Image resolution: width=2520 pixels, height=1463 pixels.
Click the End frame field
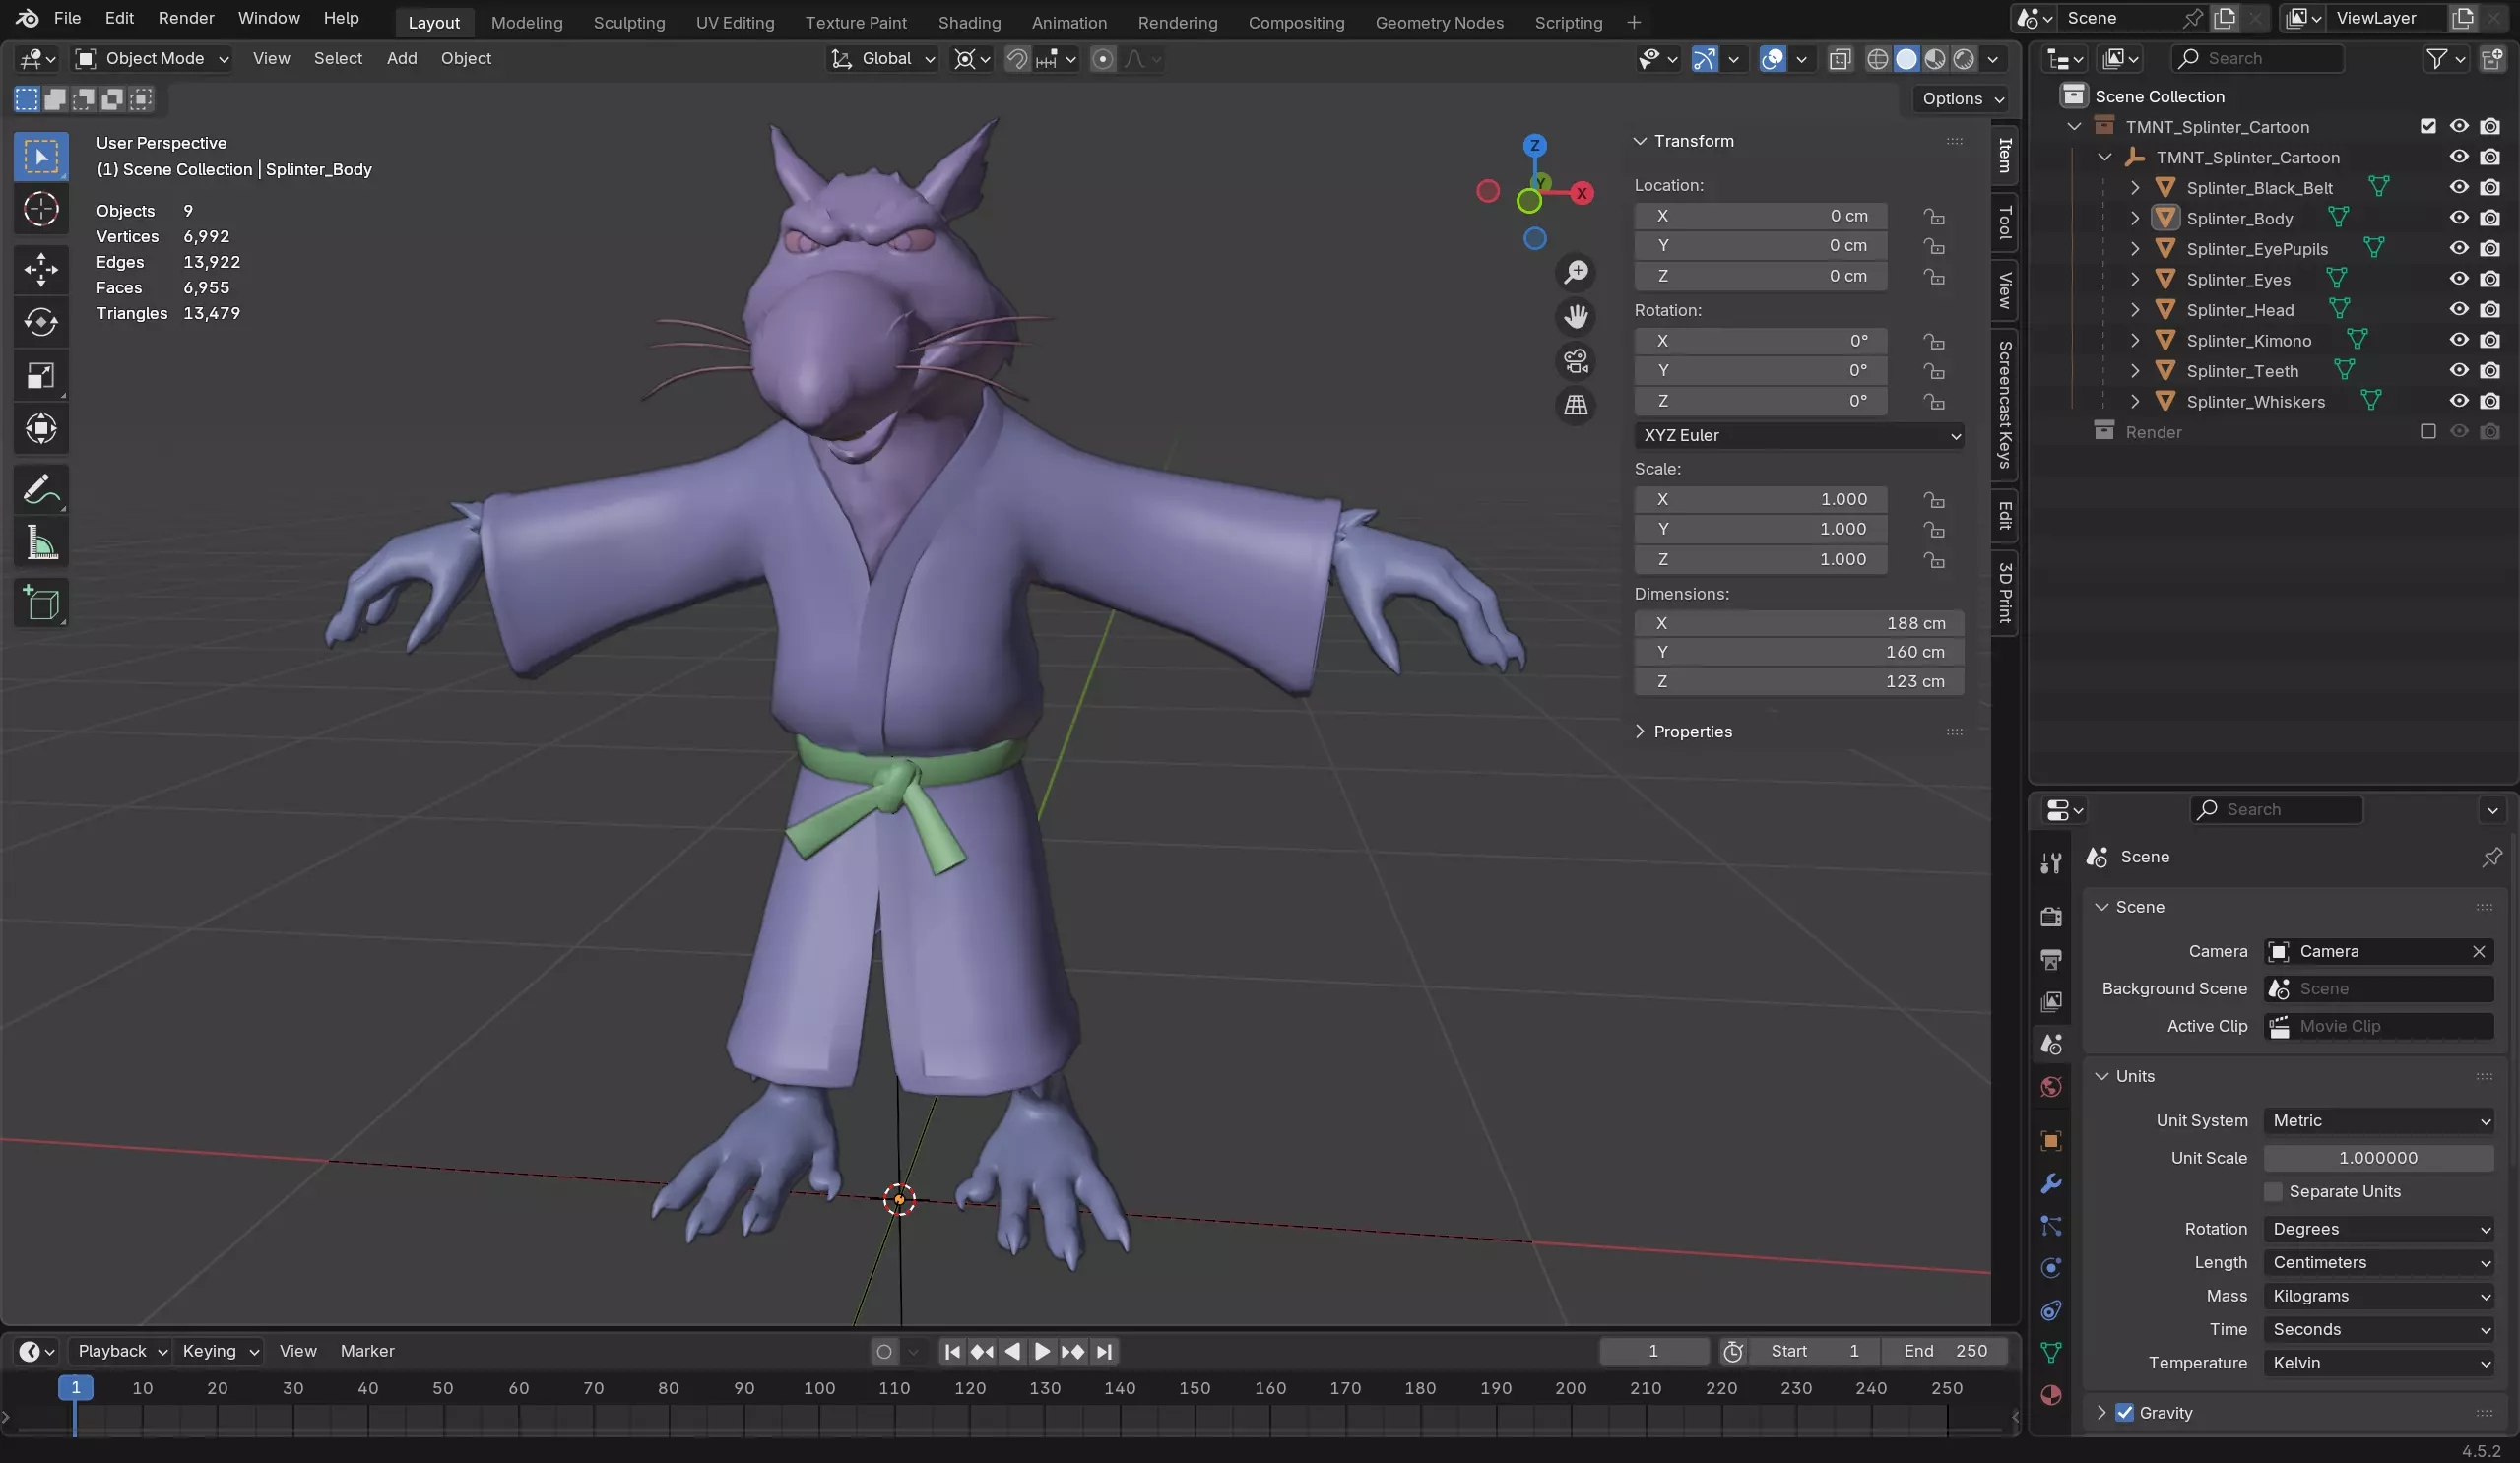(1945, 1351)
